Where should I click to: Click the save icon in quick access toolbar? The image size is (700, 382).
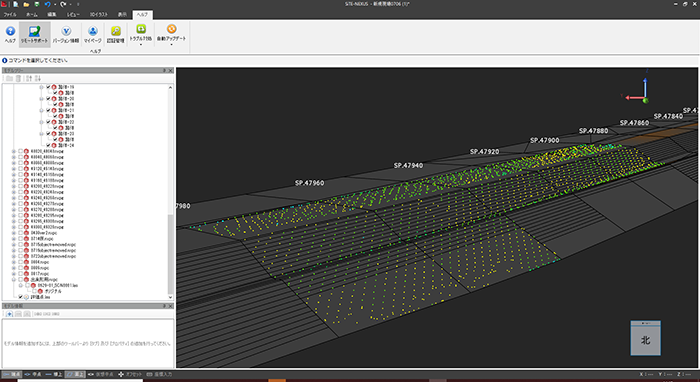(x=37, y=4)
